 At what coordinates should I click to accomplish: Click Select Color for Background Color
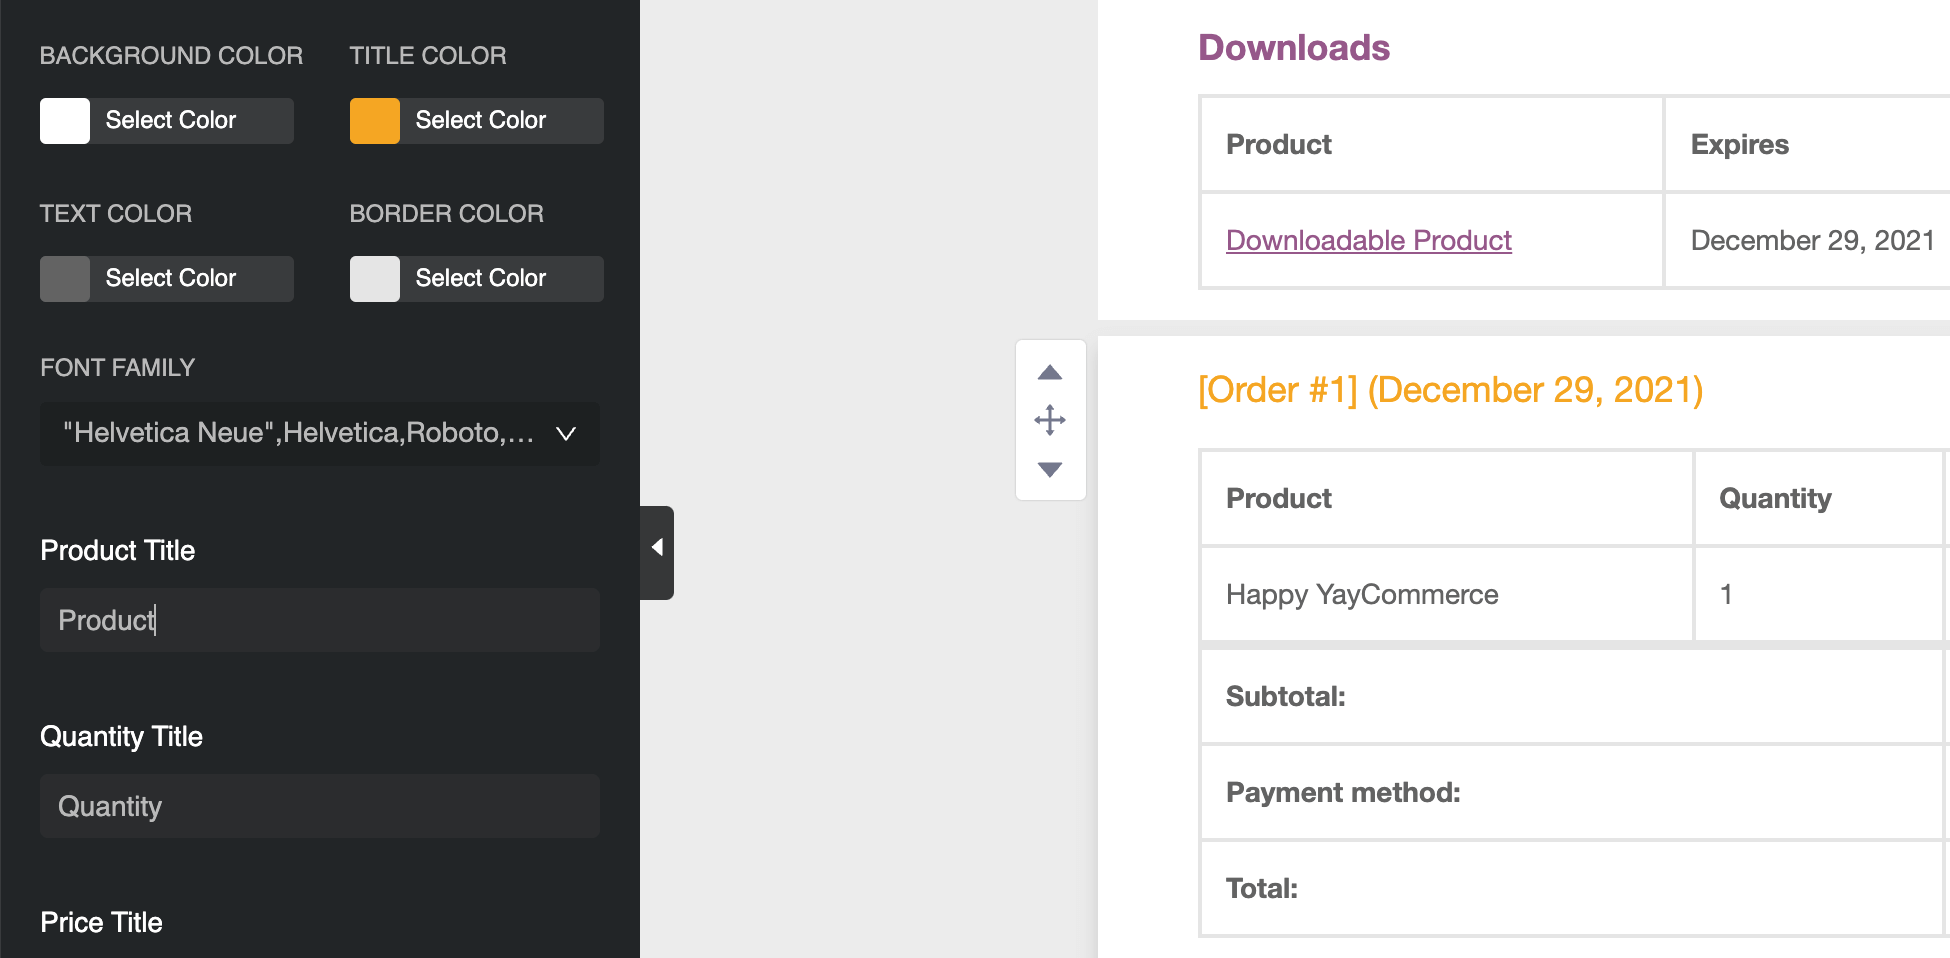pos(170,120)
